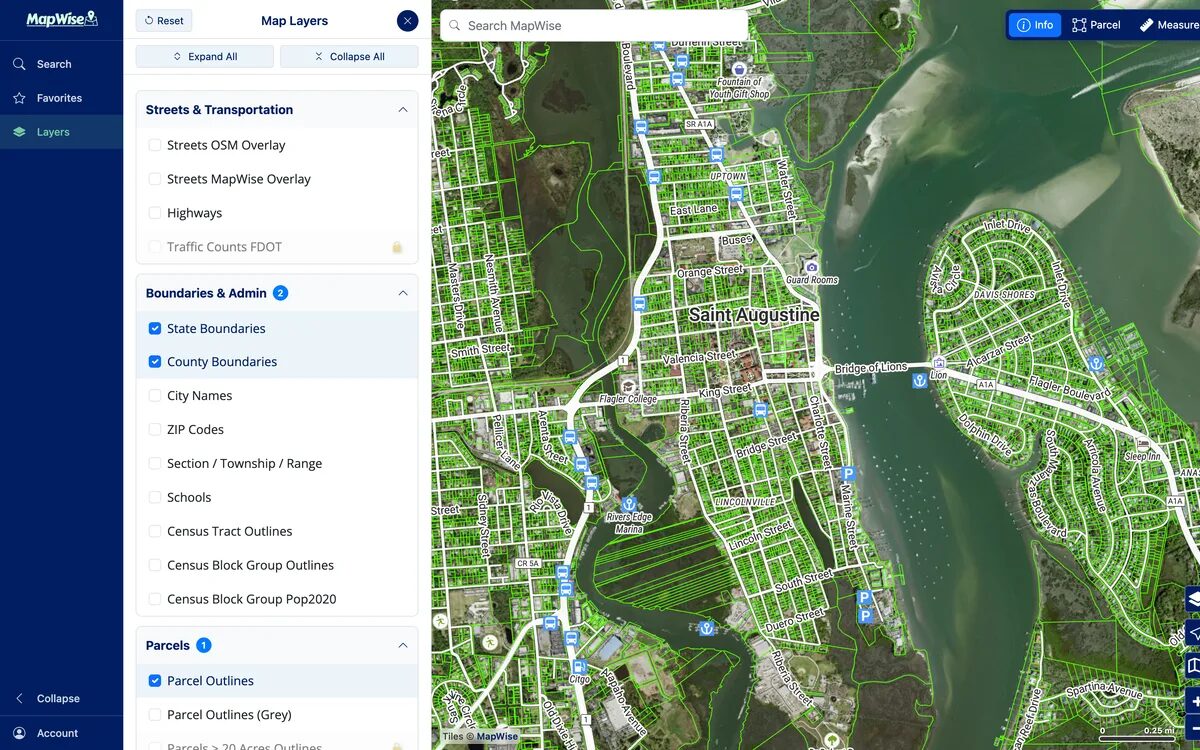Enable Streets MapWise Overlay checkbox
Image resolution: width=1200 pixels, height=750 pixels.
[155, 179]
